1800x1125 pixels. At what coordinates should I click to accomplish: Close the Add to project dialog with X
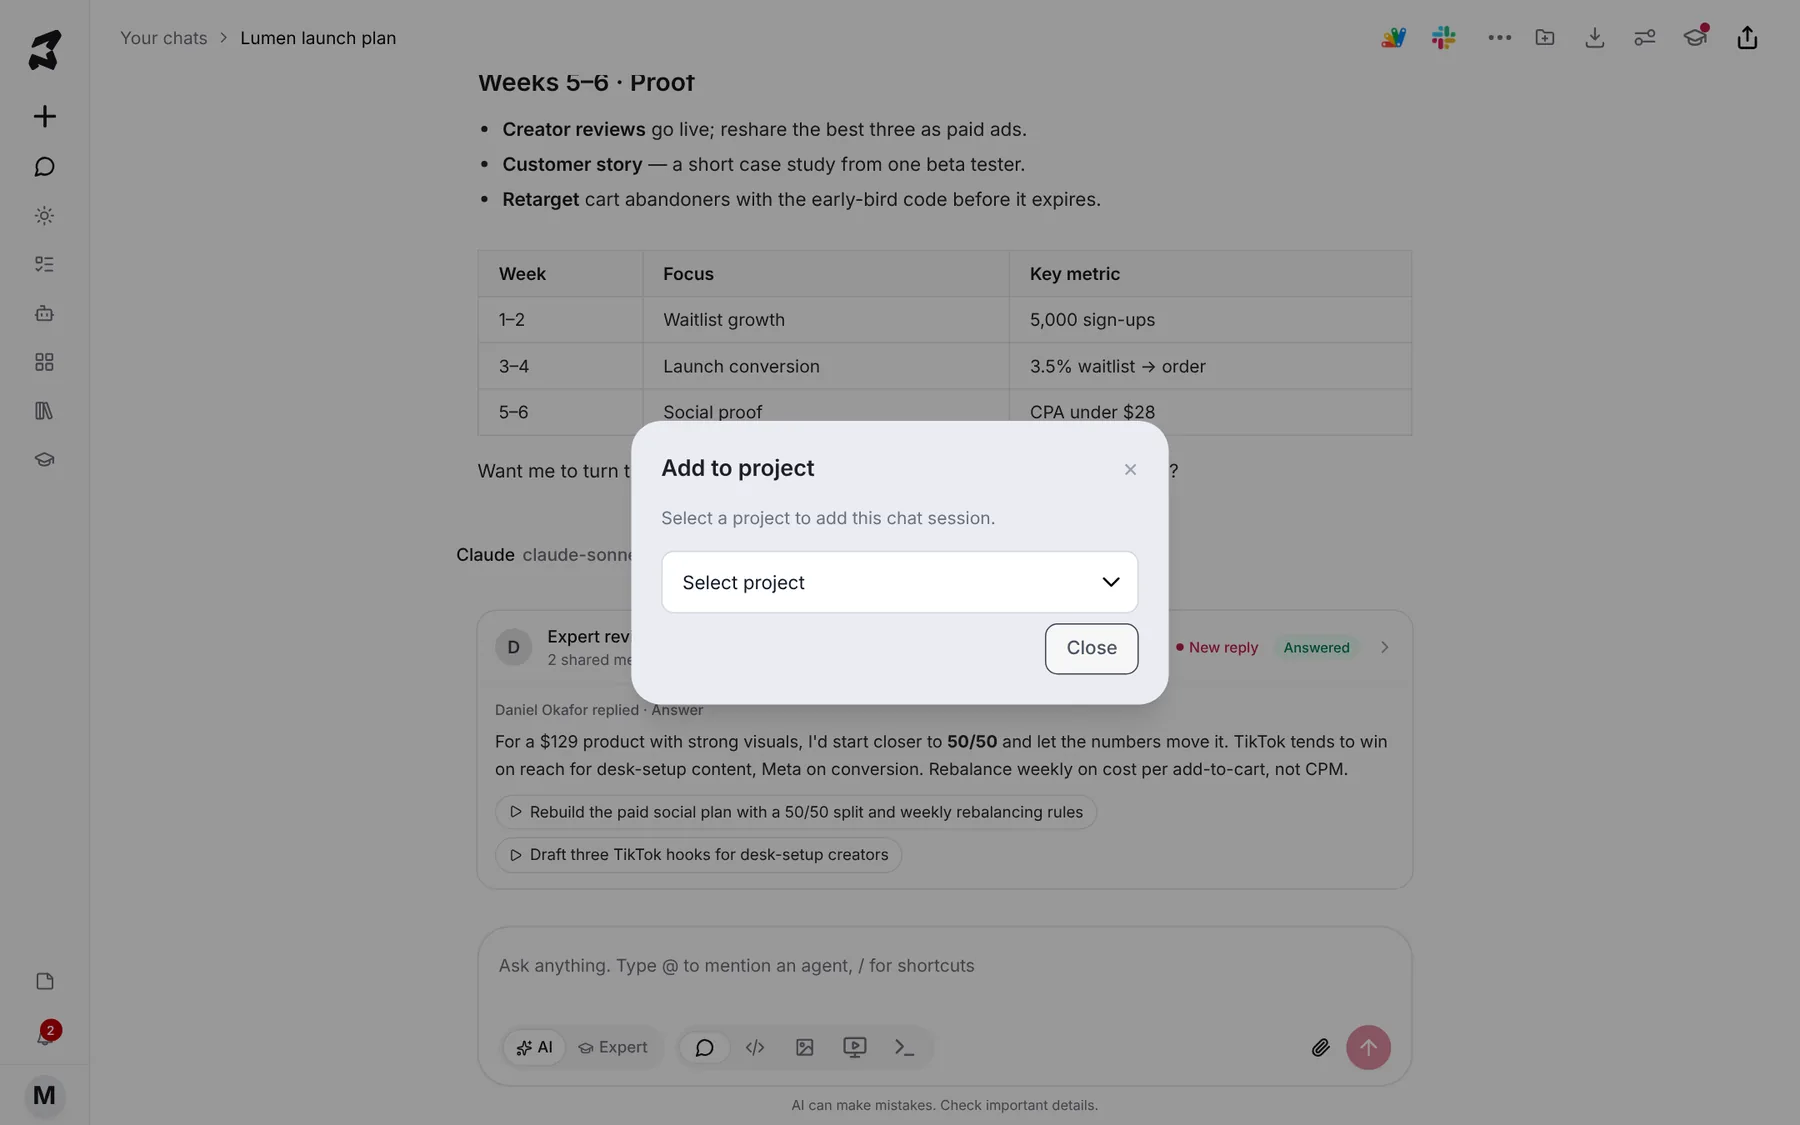(x=1130, y=469)
